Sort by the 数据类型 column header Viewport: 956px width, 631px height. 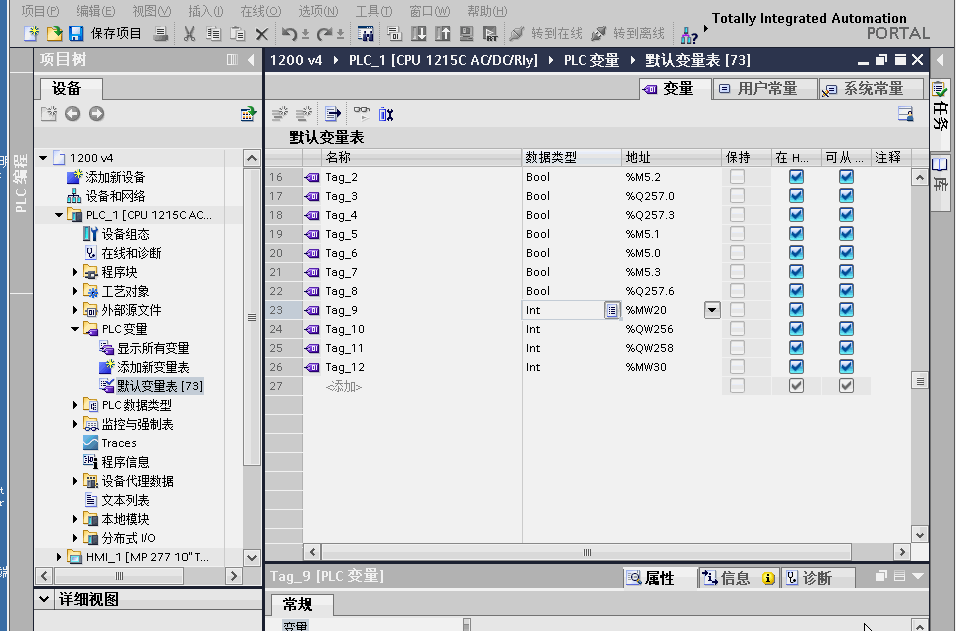[571, 157]
